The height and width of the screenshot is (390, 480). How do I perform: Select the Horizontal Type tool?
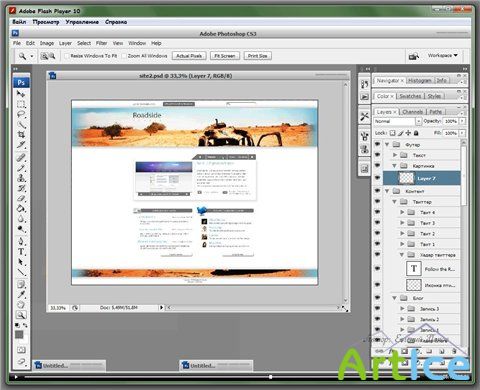coord(21,252)
